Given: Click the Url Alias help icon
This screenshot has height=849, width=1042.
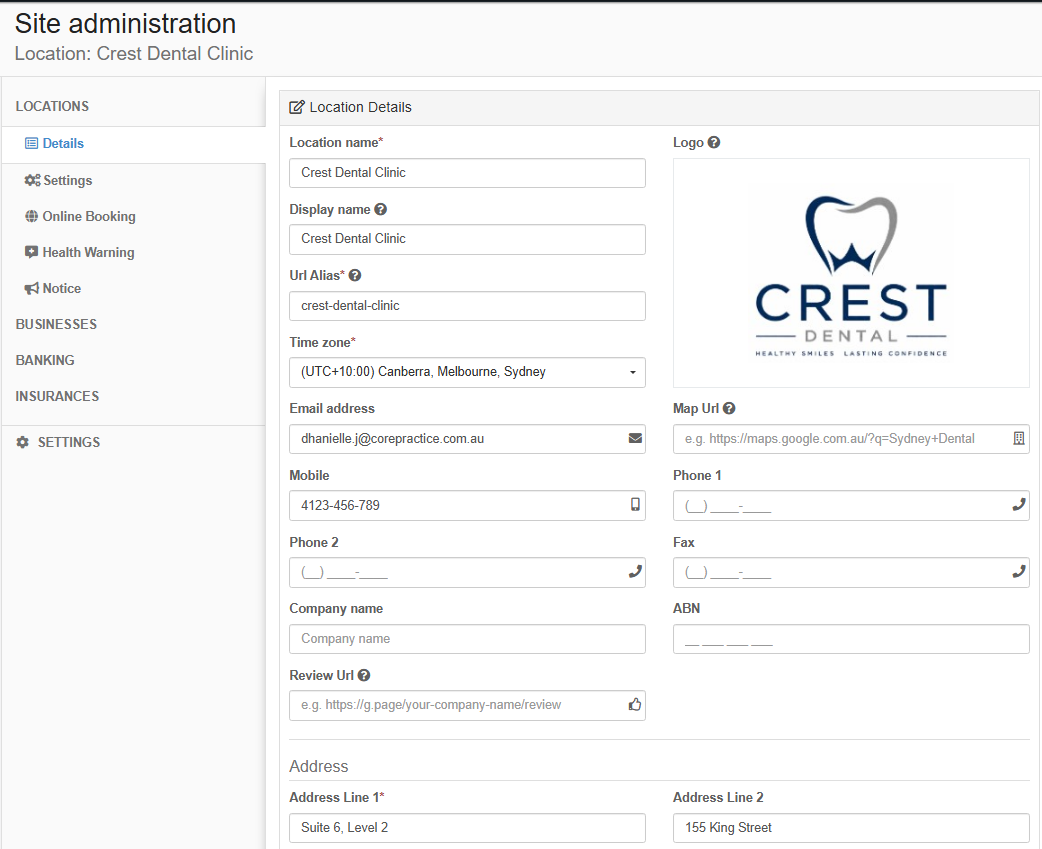Looking at the screenshot, I should point(355,275).
